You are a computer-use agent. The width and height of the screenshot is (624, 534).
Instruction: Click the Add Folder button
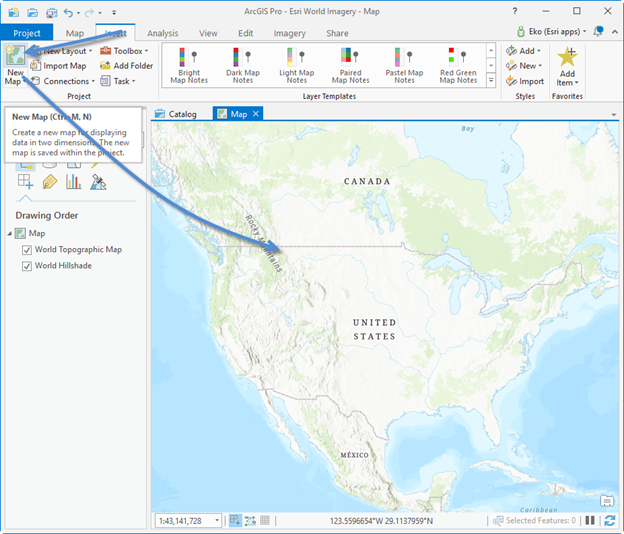[x=127, y=66]
